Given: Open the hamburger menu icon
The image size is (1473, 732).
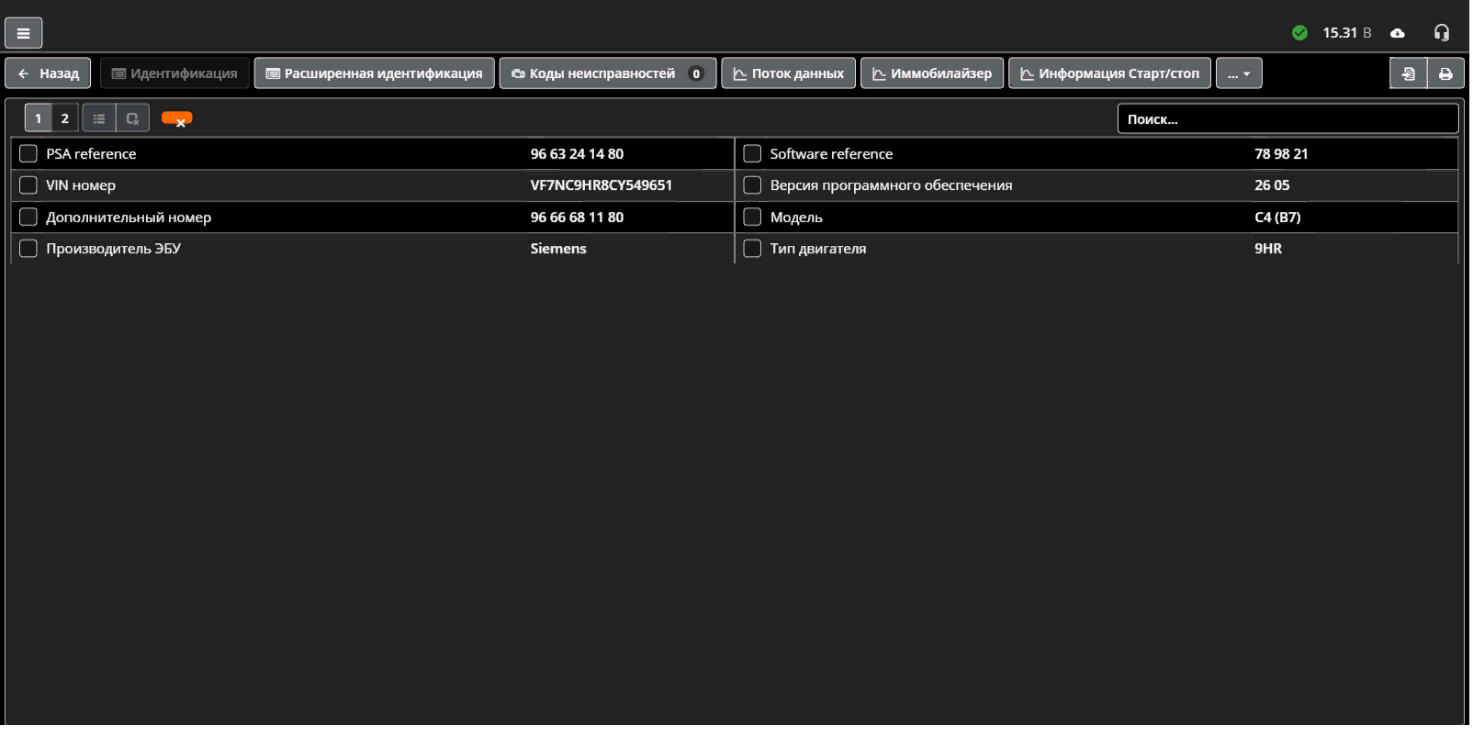Looking at the screenshot, I should point(22,31).
